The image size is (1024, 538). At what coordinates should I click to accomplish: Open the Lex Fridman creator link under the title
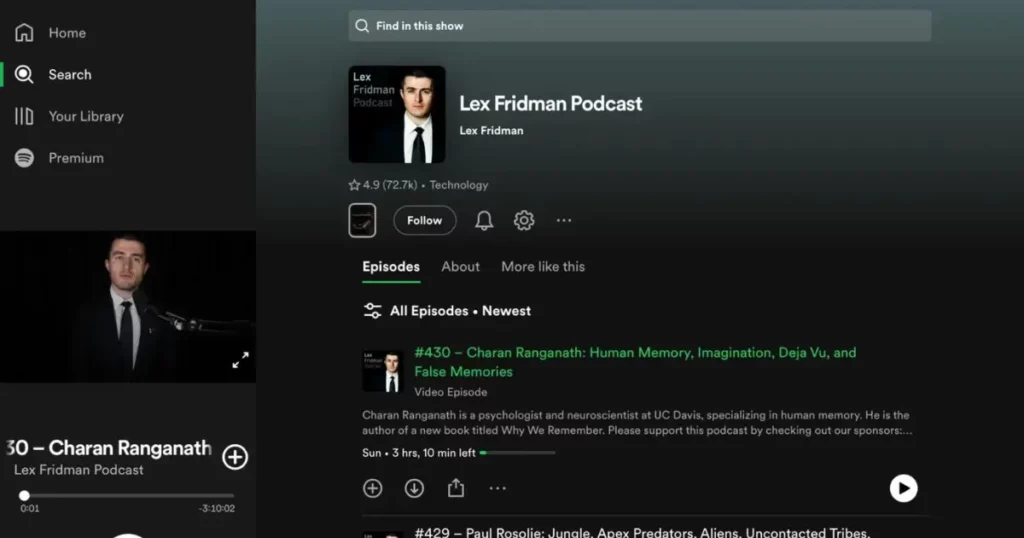(x=491, y=131)
